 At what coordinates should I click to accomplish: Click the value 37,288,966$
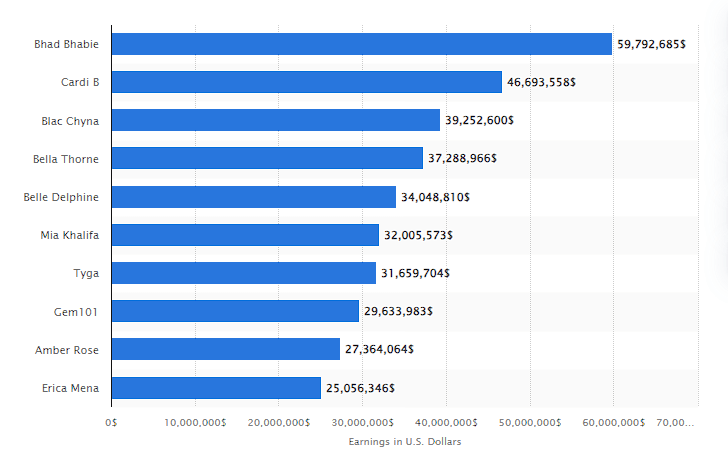(x=462, y=159)
